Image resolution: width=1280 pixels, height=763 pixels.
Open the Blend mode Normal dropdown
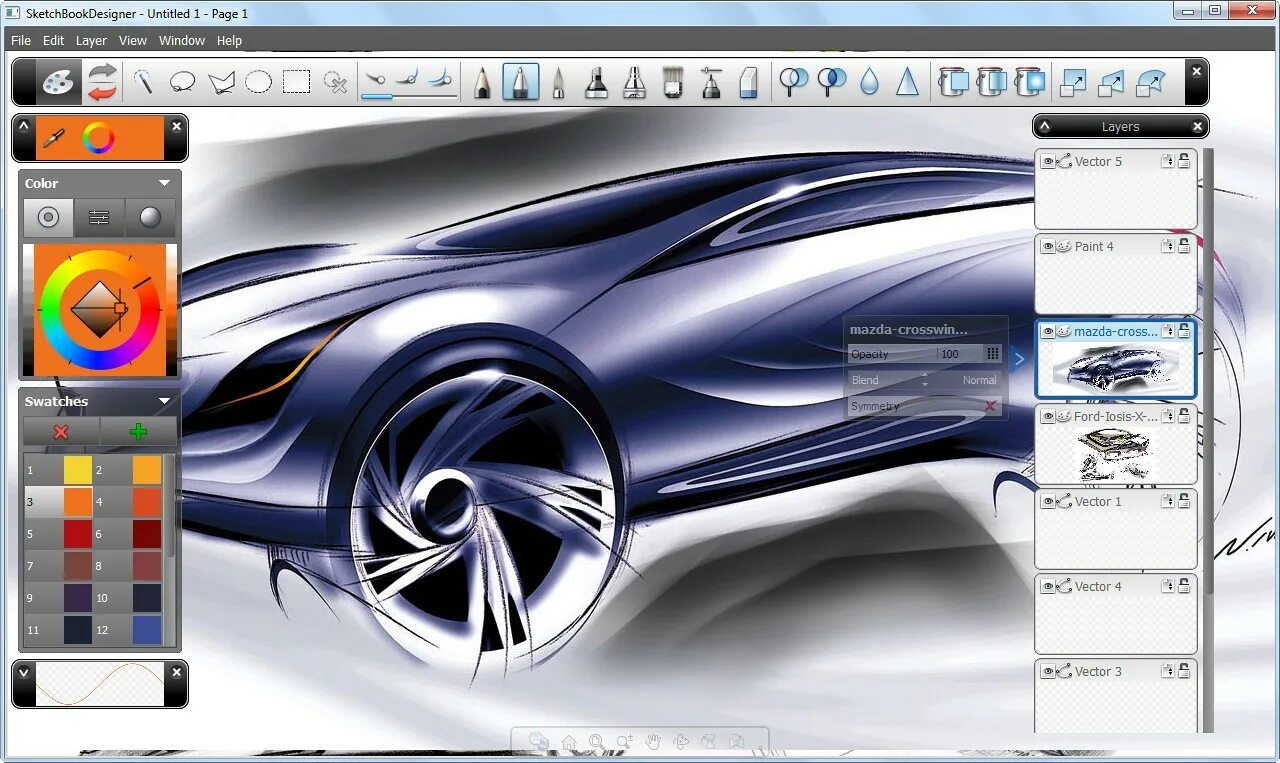924,380
